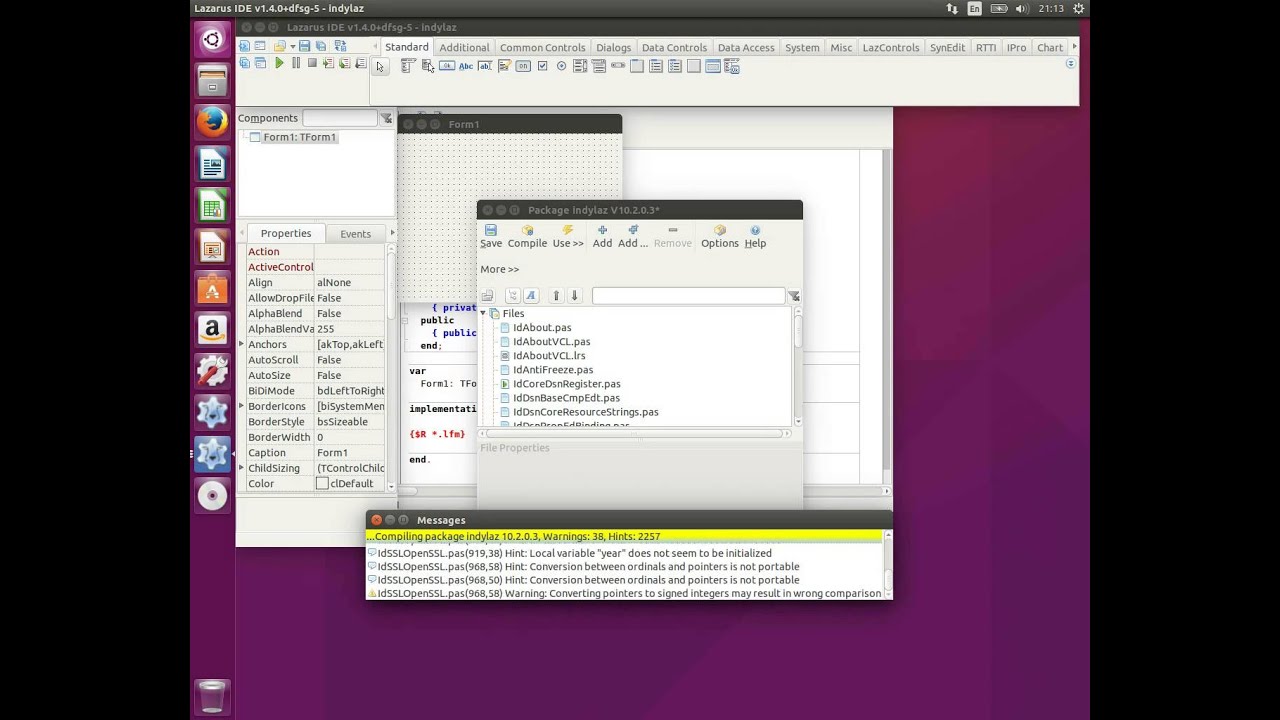Open the dropdown arrow beside Open icon
This screenshot has width=1280, height=720.
(x=293, y=46)
